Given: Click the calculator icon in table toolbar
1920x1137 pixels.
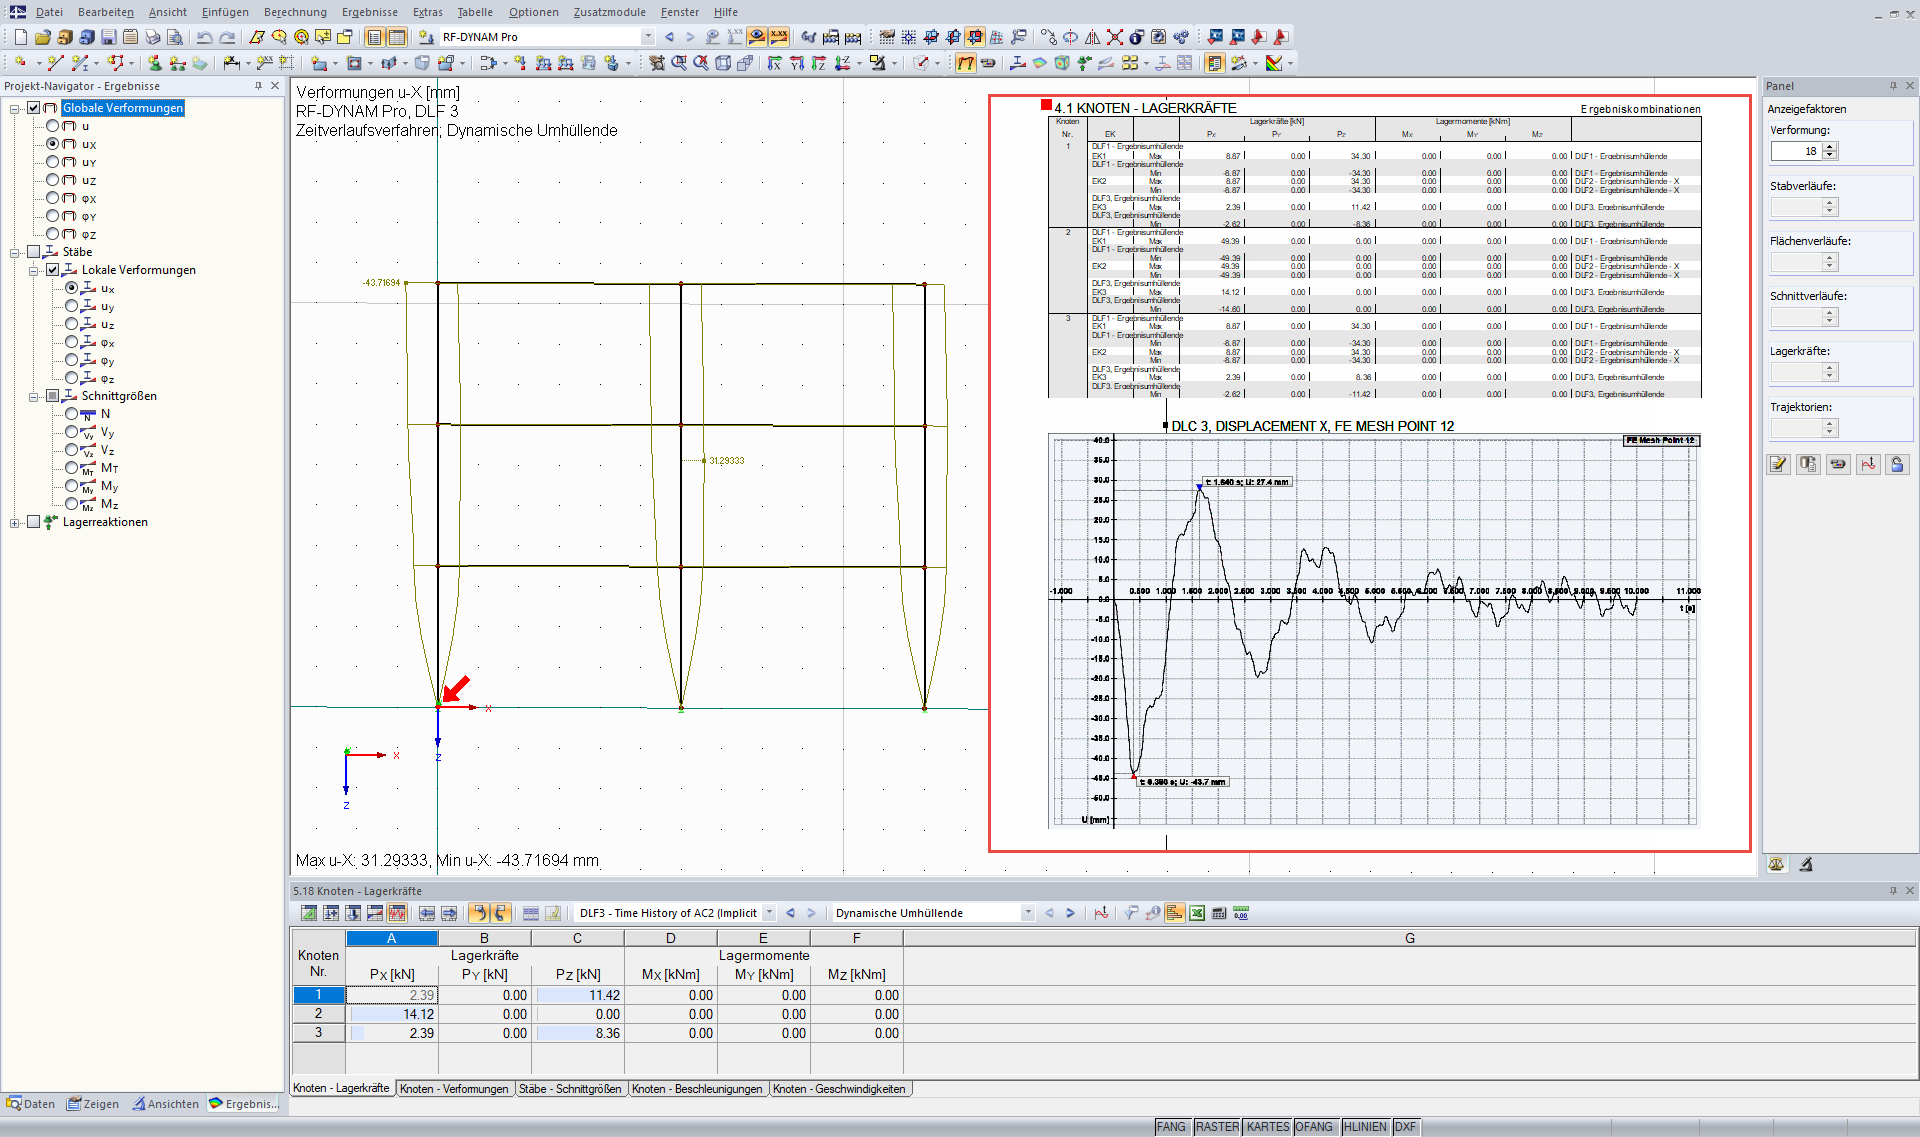Looking at the screenshot, I should pyautogui.click(x=1219, y=912).
